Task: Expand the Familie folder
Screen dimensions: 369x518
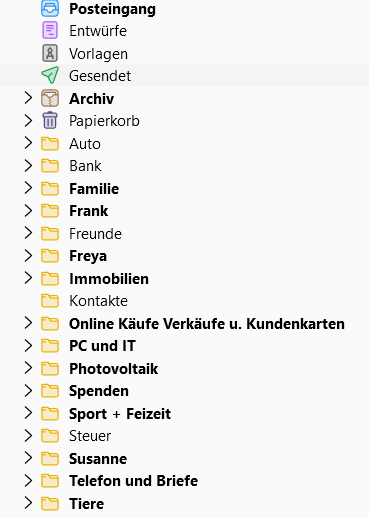Action: pos(28,188)
